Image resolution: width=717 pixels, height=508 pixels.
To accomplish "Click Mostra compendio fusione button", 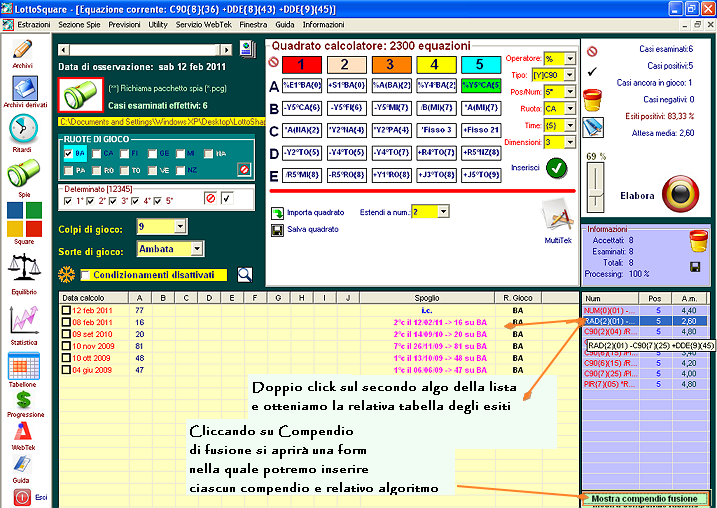I will [644, 498].
